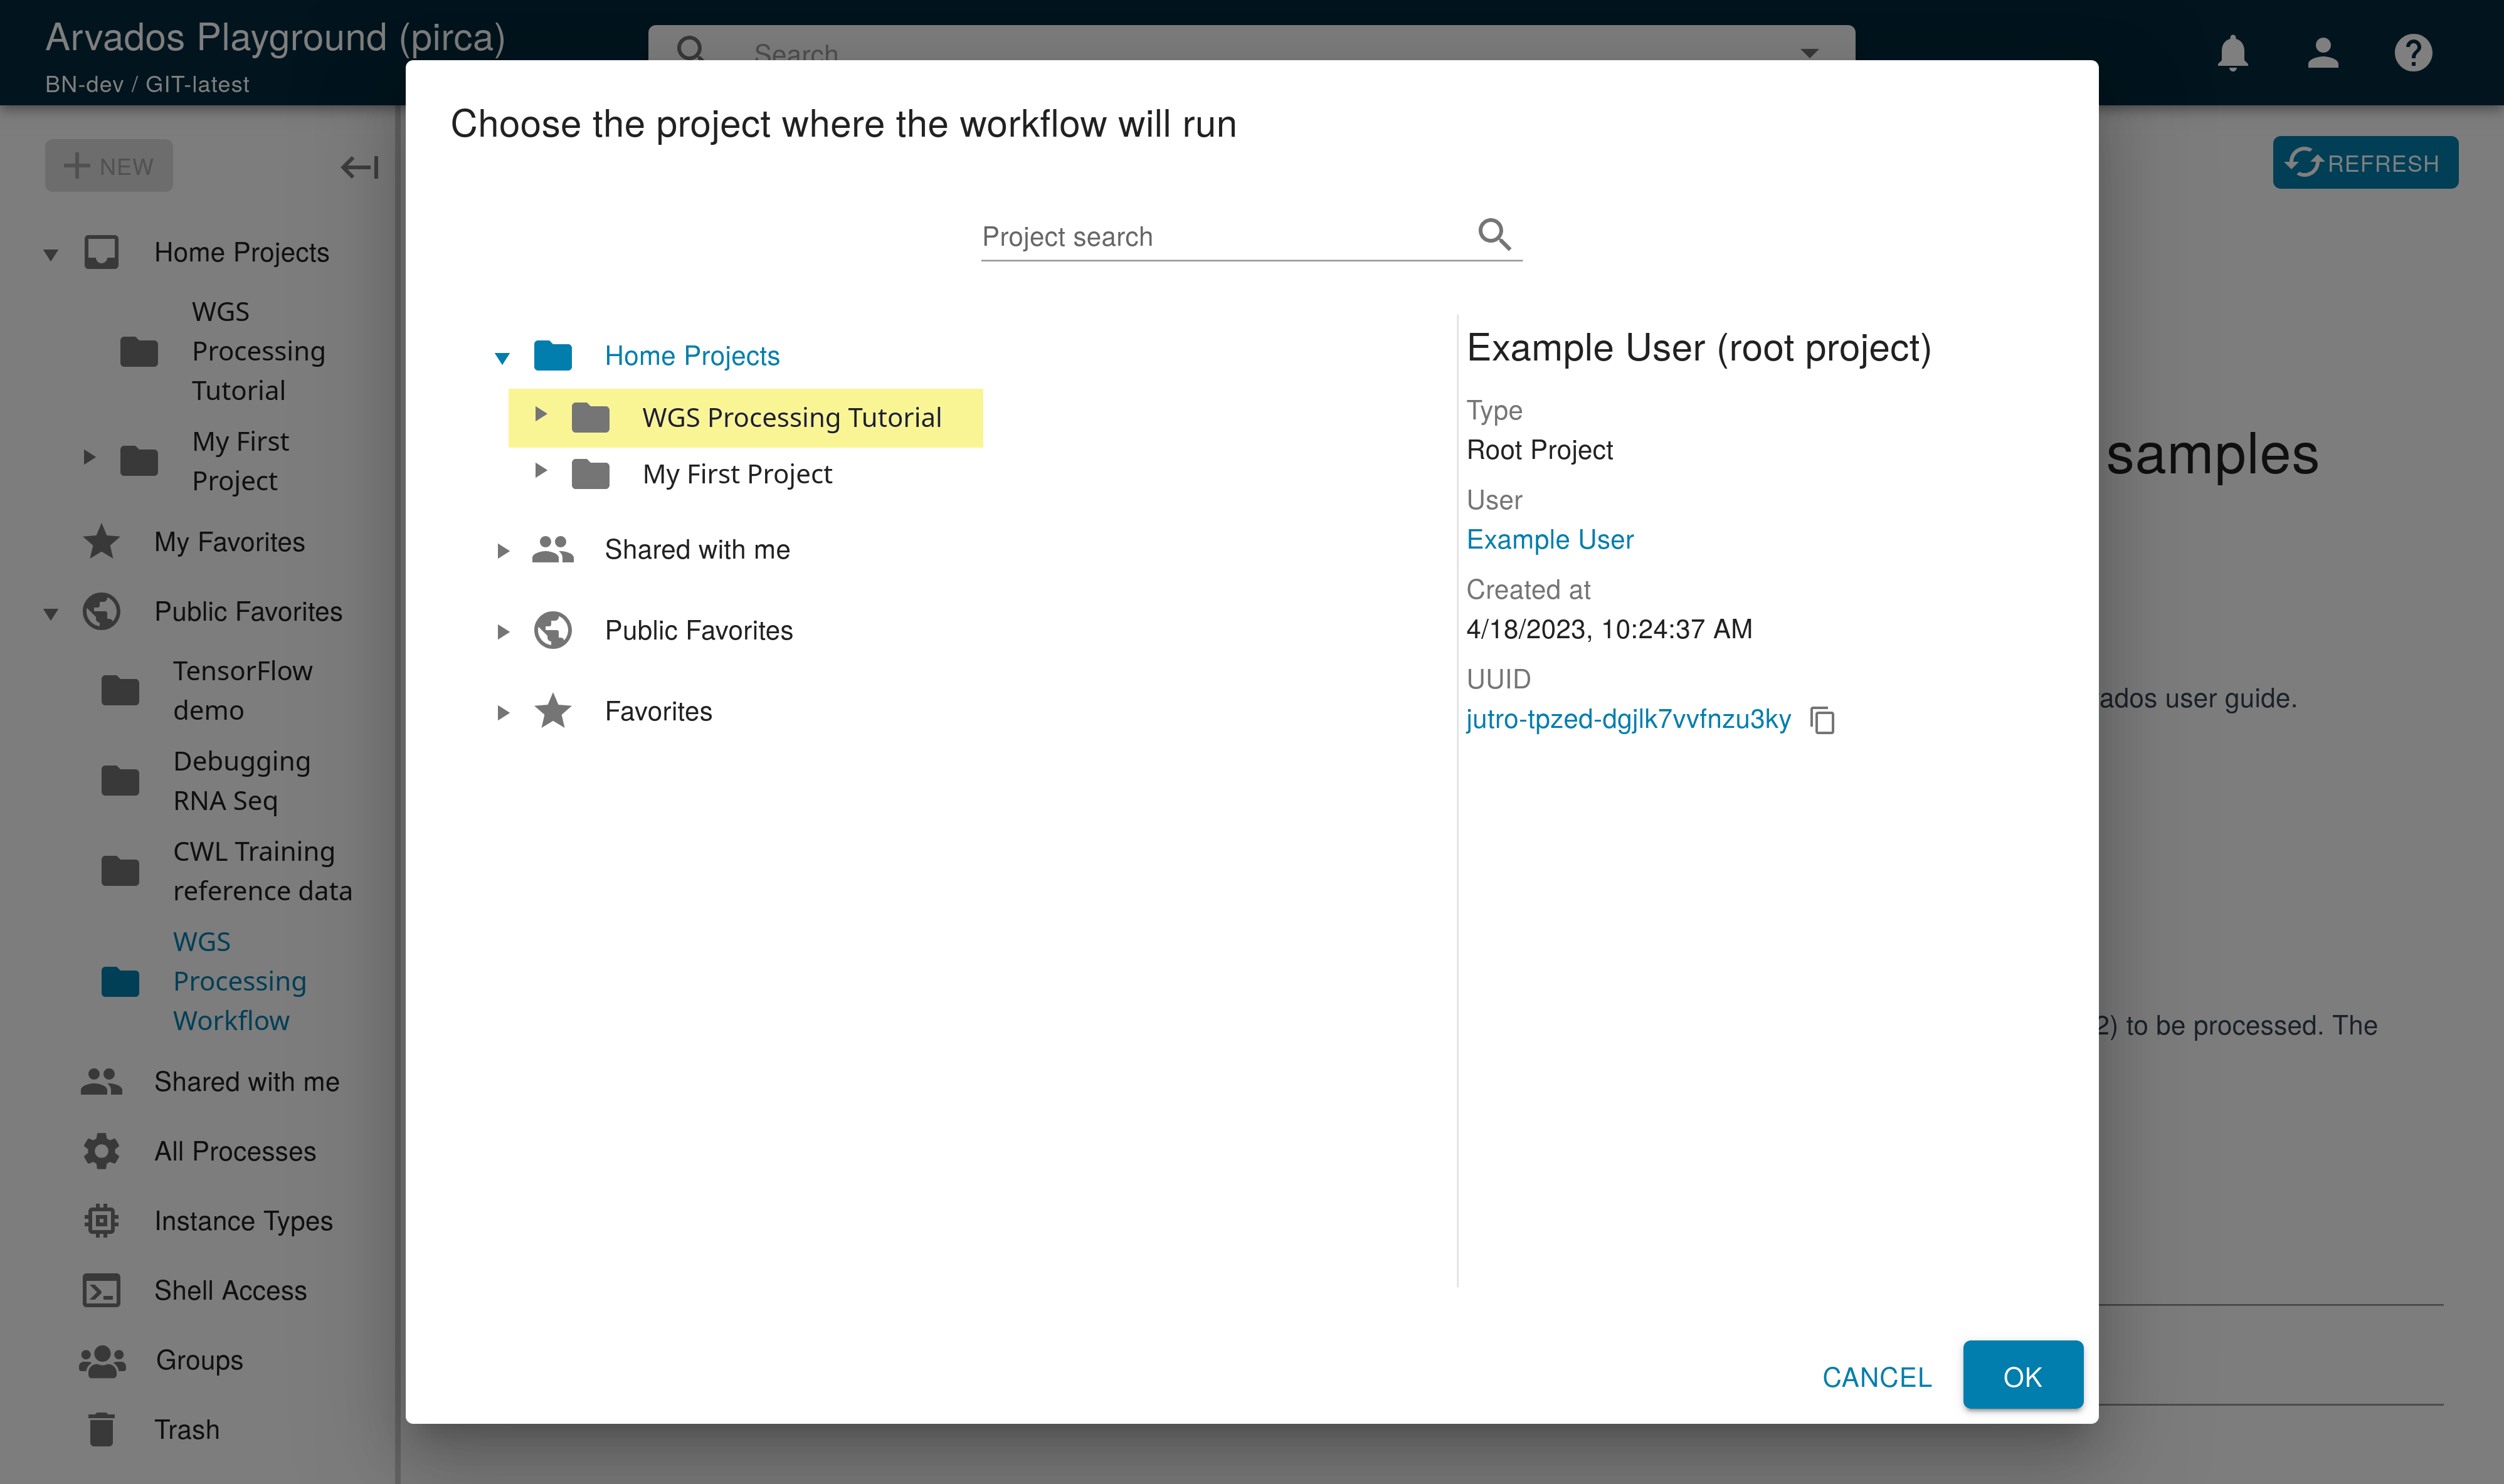Click the project search magnifier icon
Viewport: 2504px width, 1484px height.
coord(1494,234)
